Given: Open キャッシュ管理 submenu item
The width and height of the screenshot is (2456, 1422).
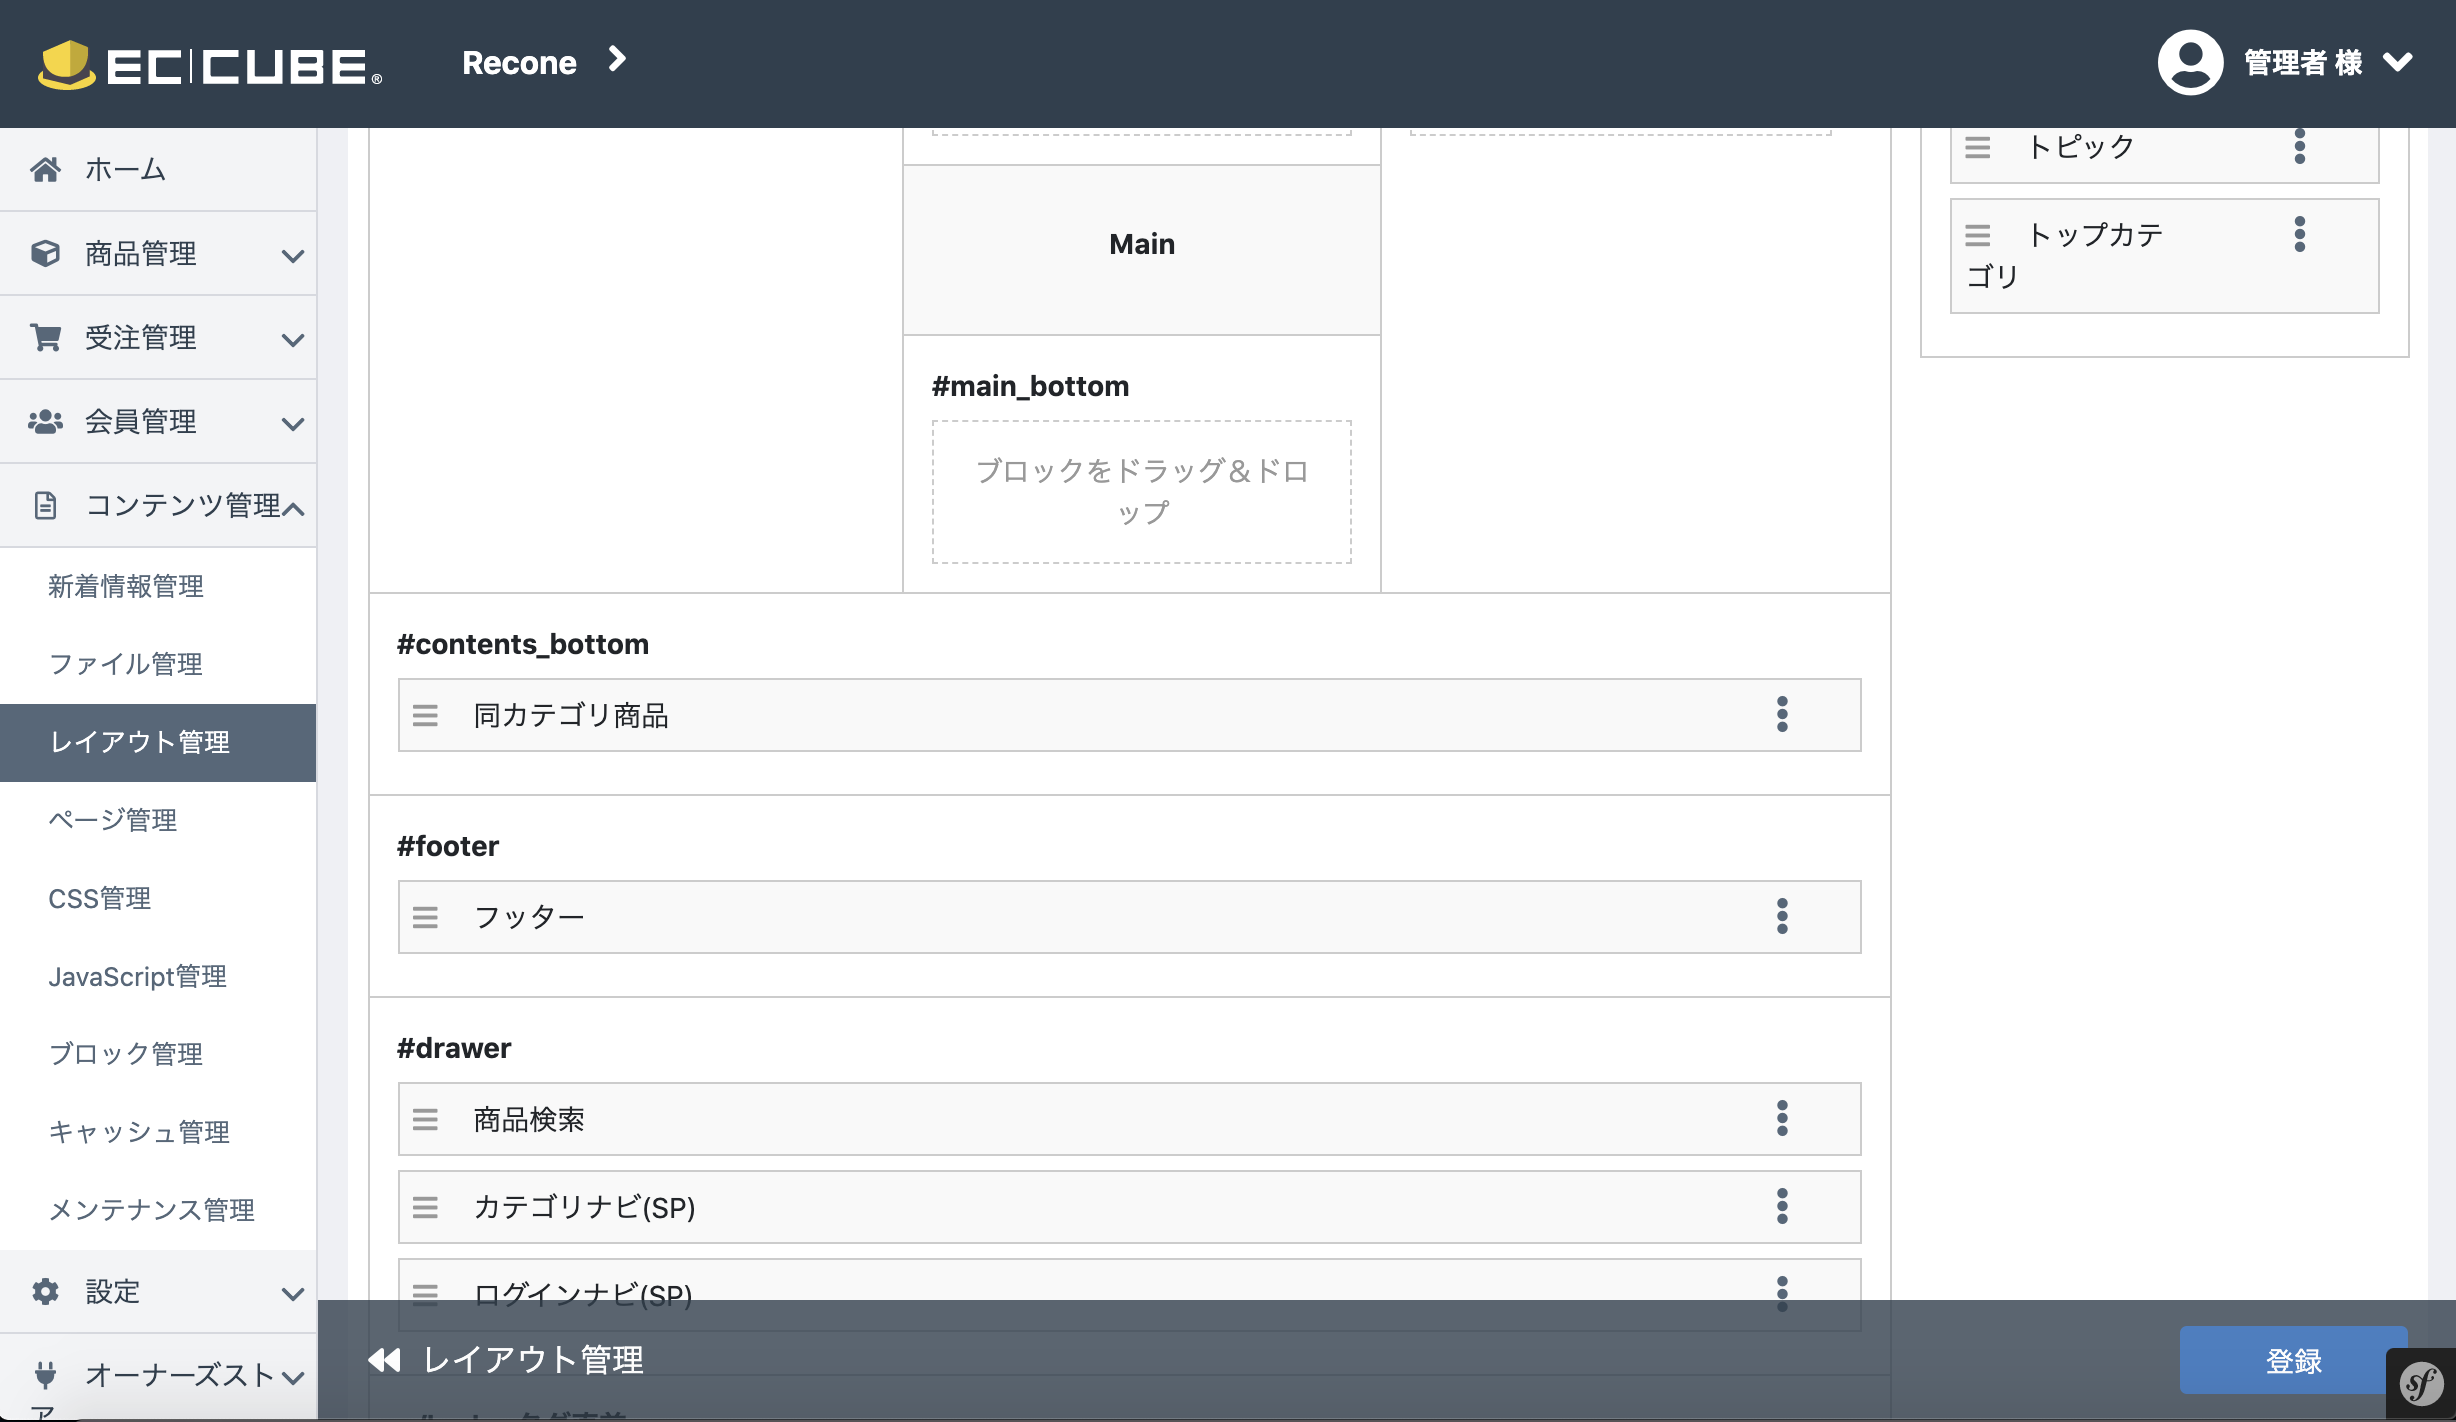Looking at the screenshot, I should (x=139, y=1132).
